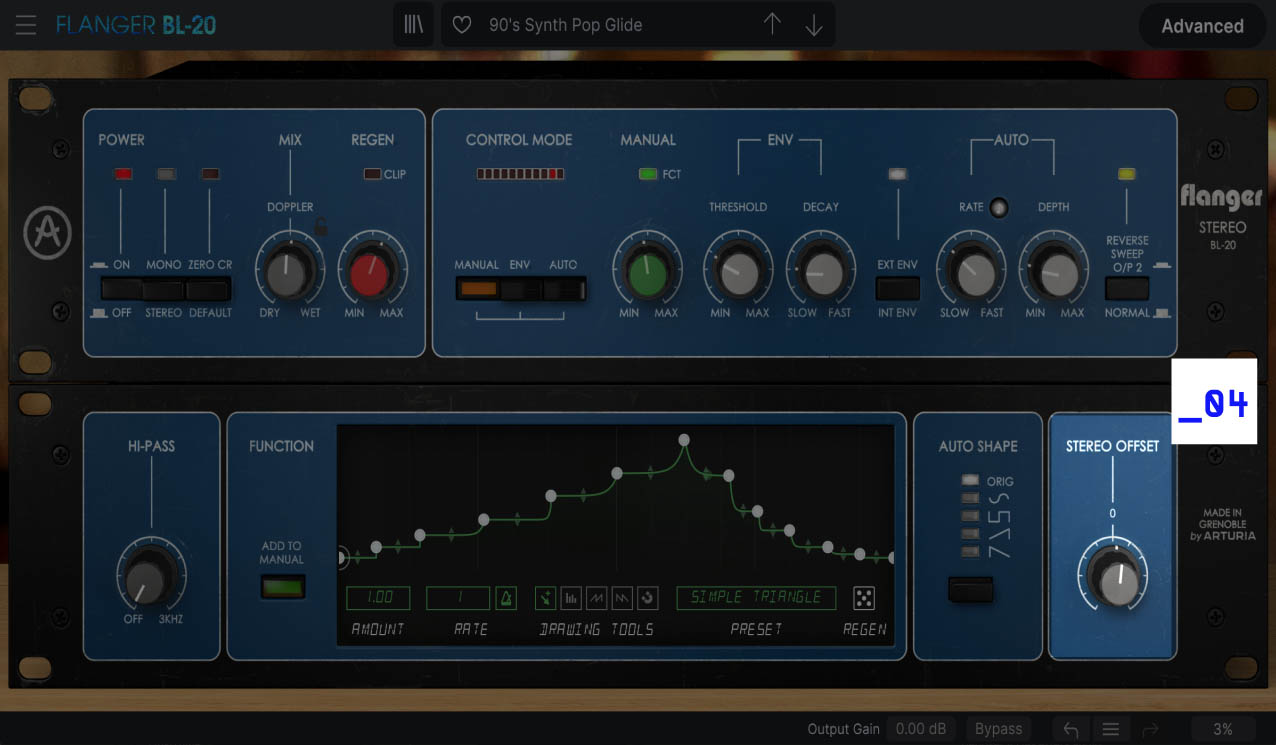Screen dimensions: 1276x745
Task: Click Bypass in the bottom bar
Action: point(997,728)
